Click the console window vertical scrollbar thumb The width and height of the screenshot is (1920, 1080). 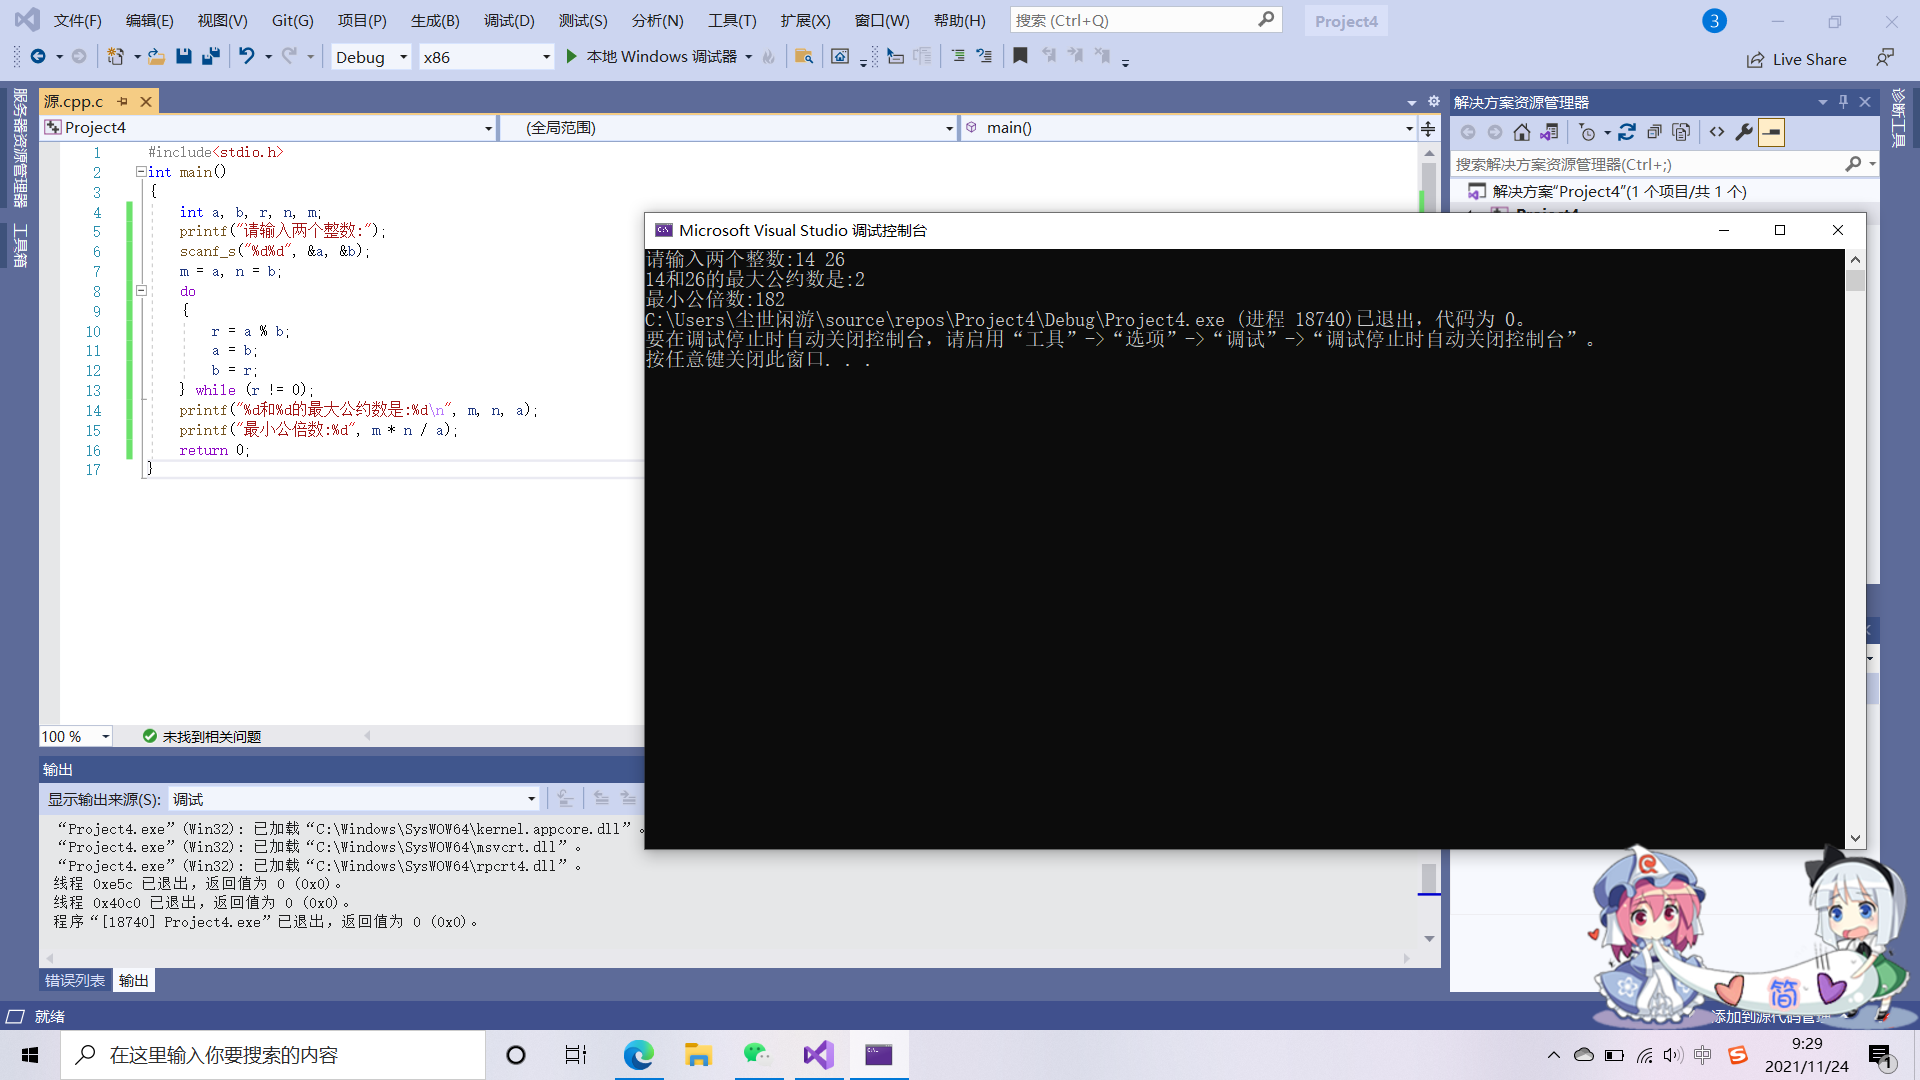coord(1855,281)
